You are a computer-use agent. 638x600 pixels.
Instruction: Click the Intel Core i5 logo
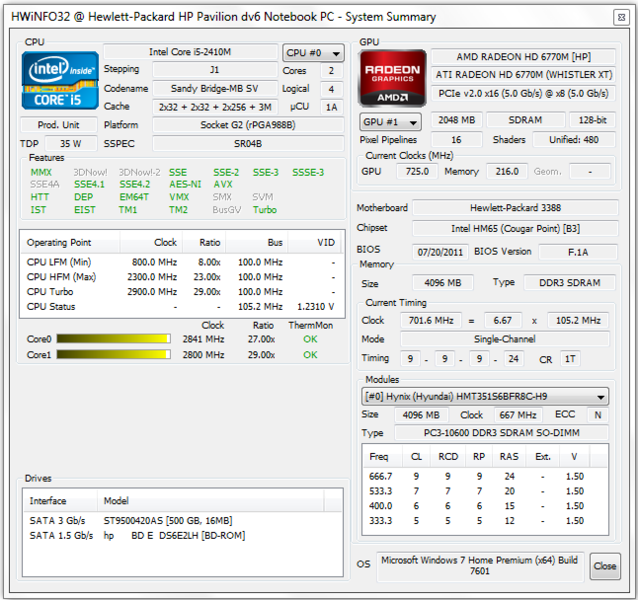coord(60,81)
